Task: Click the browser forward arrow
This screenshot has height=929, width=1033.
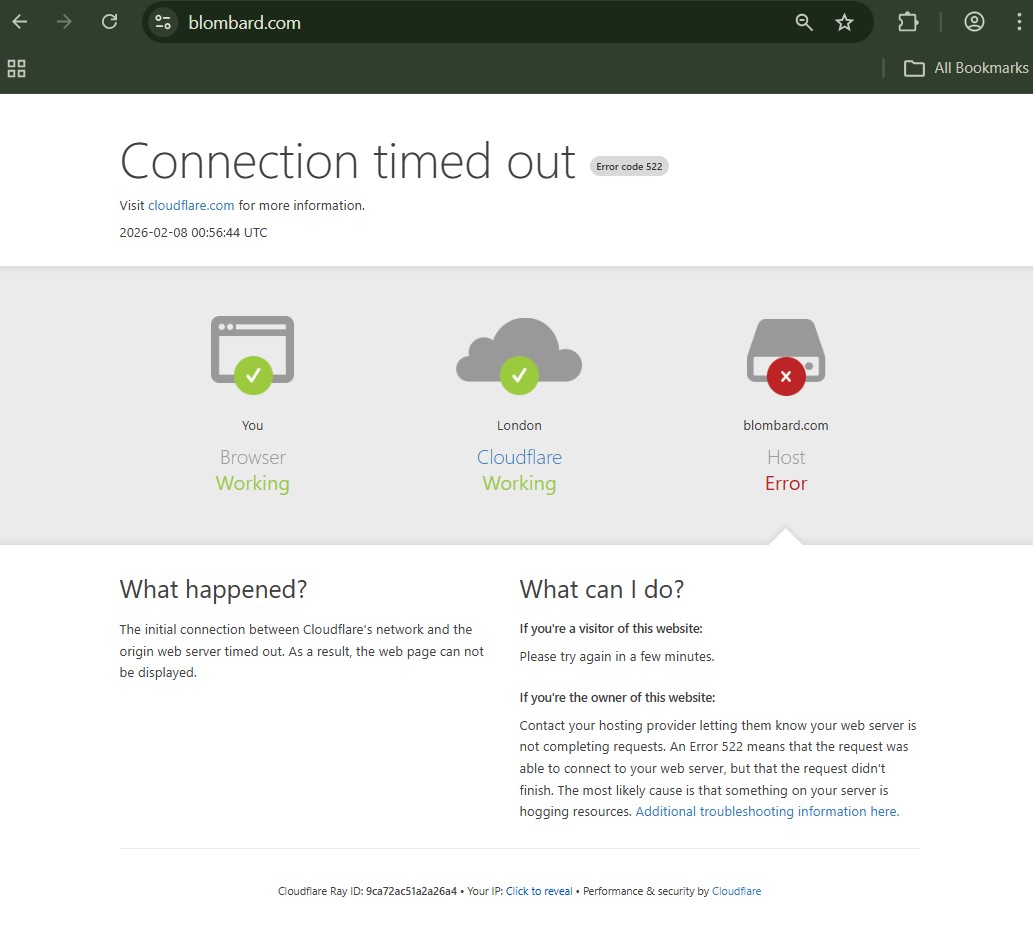Action: 65,22
